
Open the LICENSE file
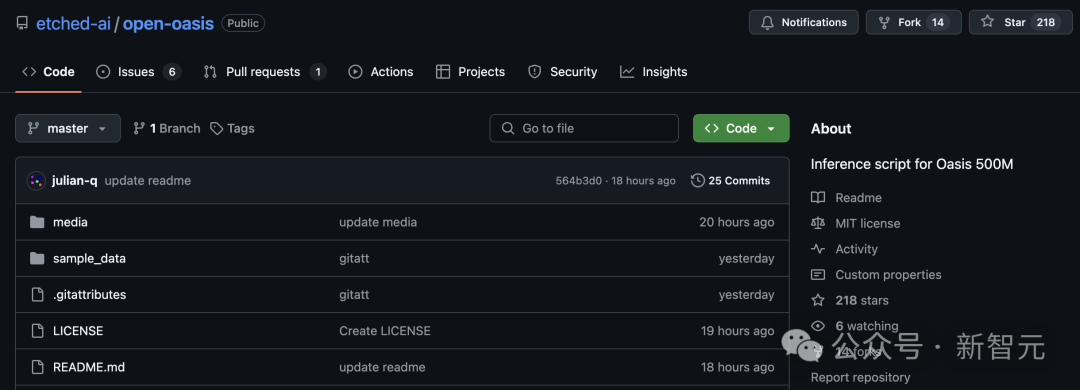point(78,331)
